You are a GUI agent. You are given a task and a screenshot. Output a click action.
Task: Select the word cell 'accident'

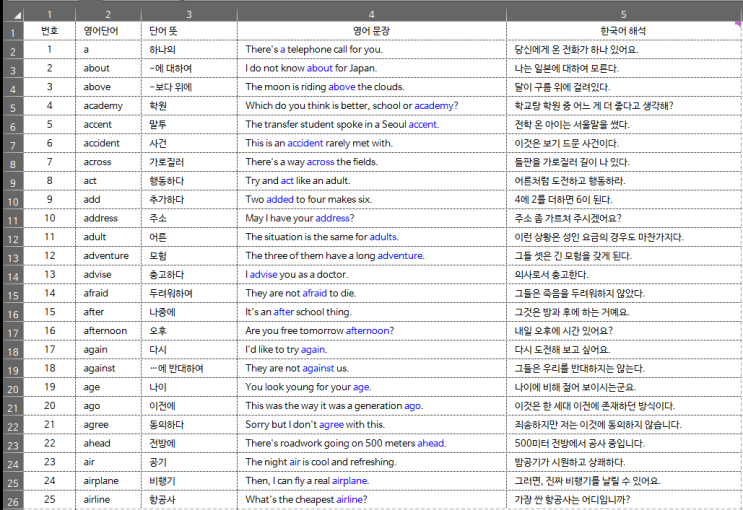coord(108,143)
